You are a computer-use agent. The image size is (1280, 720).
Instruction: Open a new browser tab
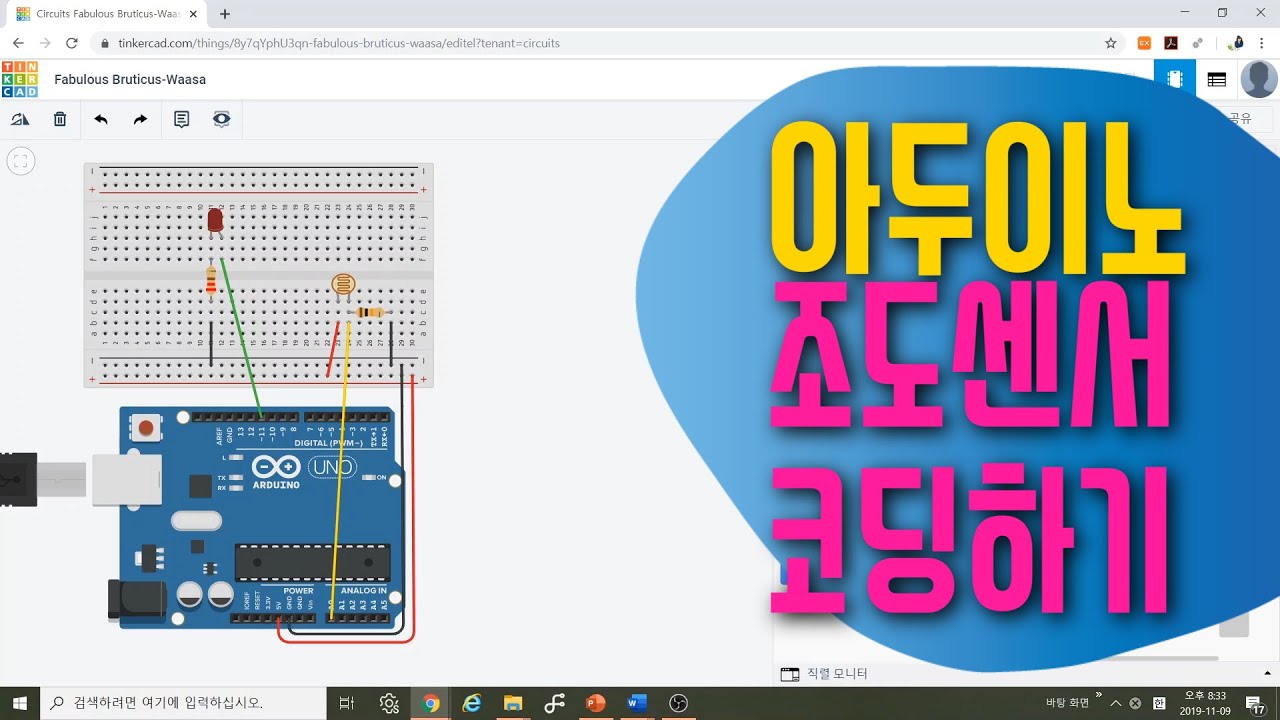(224, 14)
